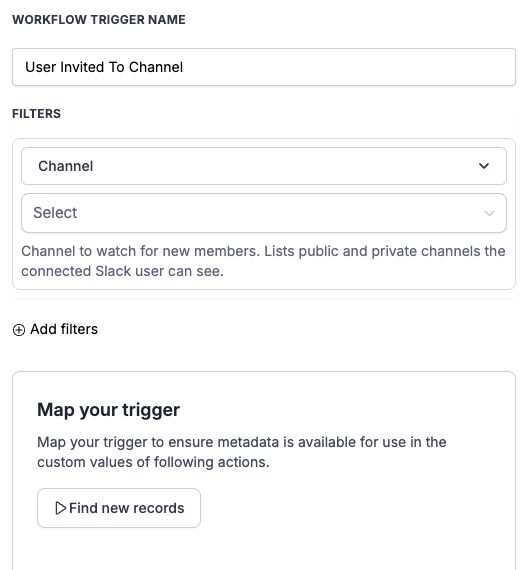Click the chevron arrow in the Channel dropdown

point(484,166)
